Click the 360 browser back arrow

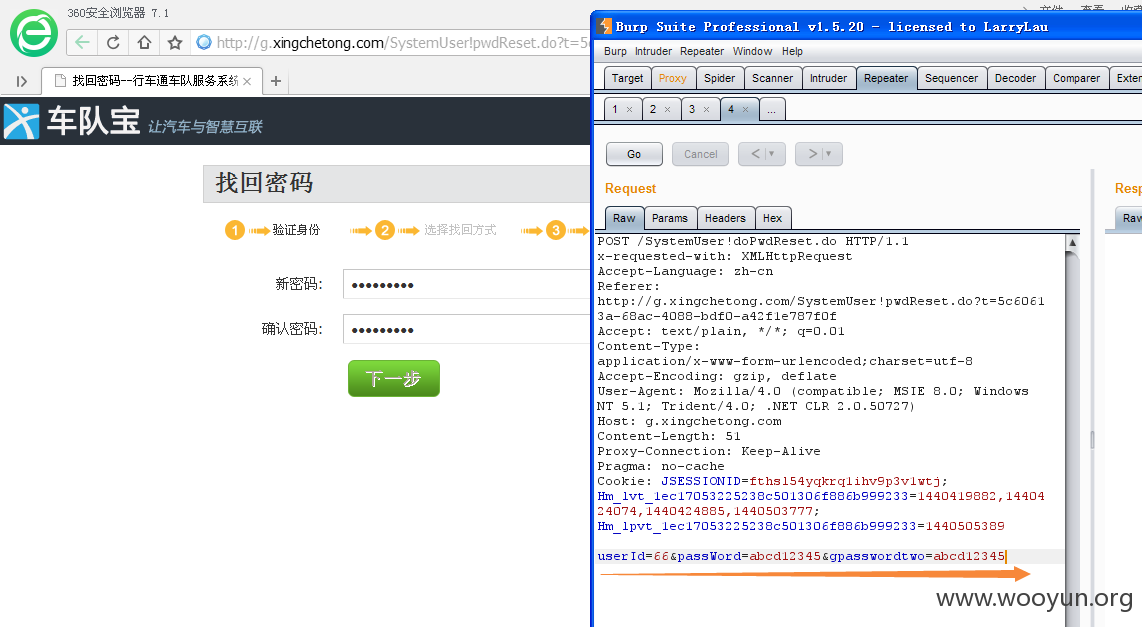tap(82, 42)
